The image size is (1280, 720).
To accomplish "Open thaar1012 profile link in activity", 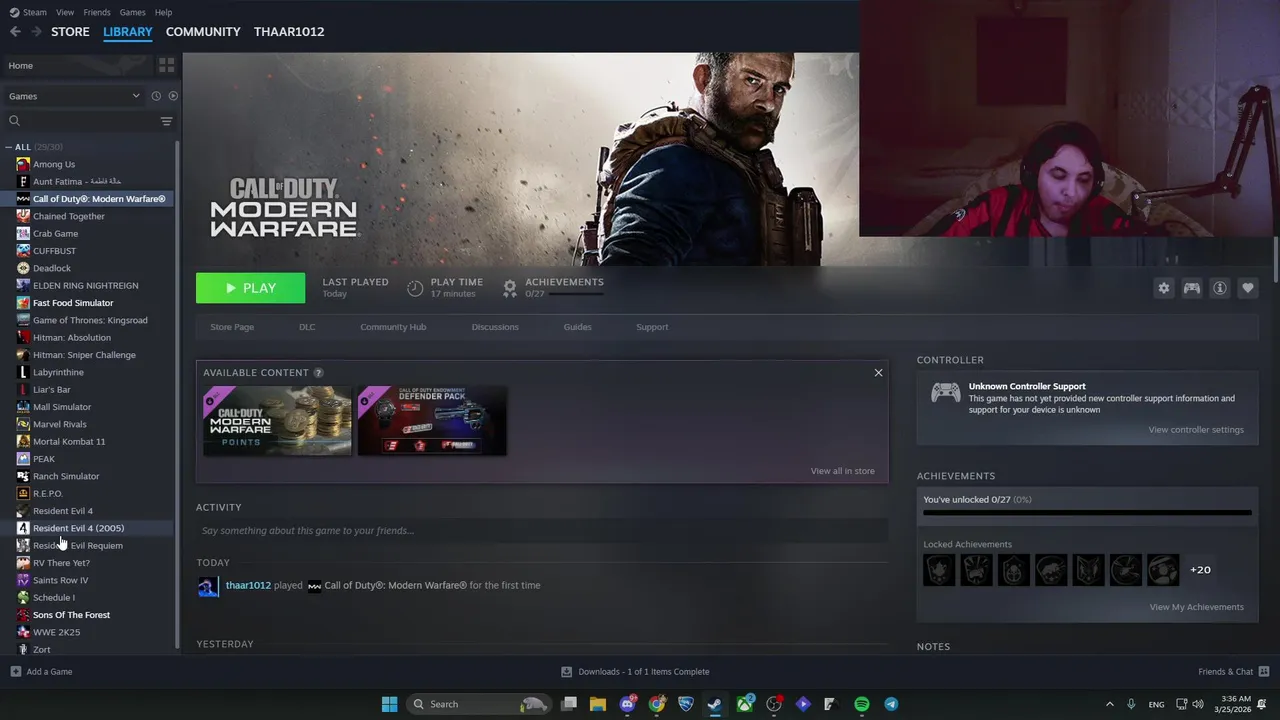I will tap(248, 585).
